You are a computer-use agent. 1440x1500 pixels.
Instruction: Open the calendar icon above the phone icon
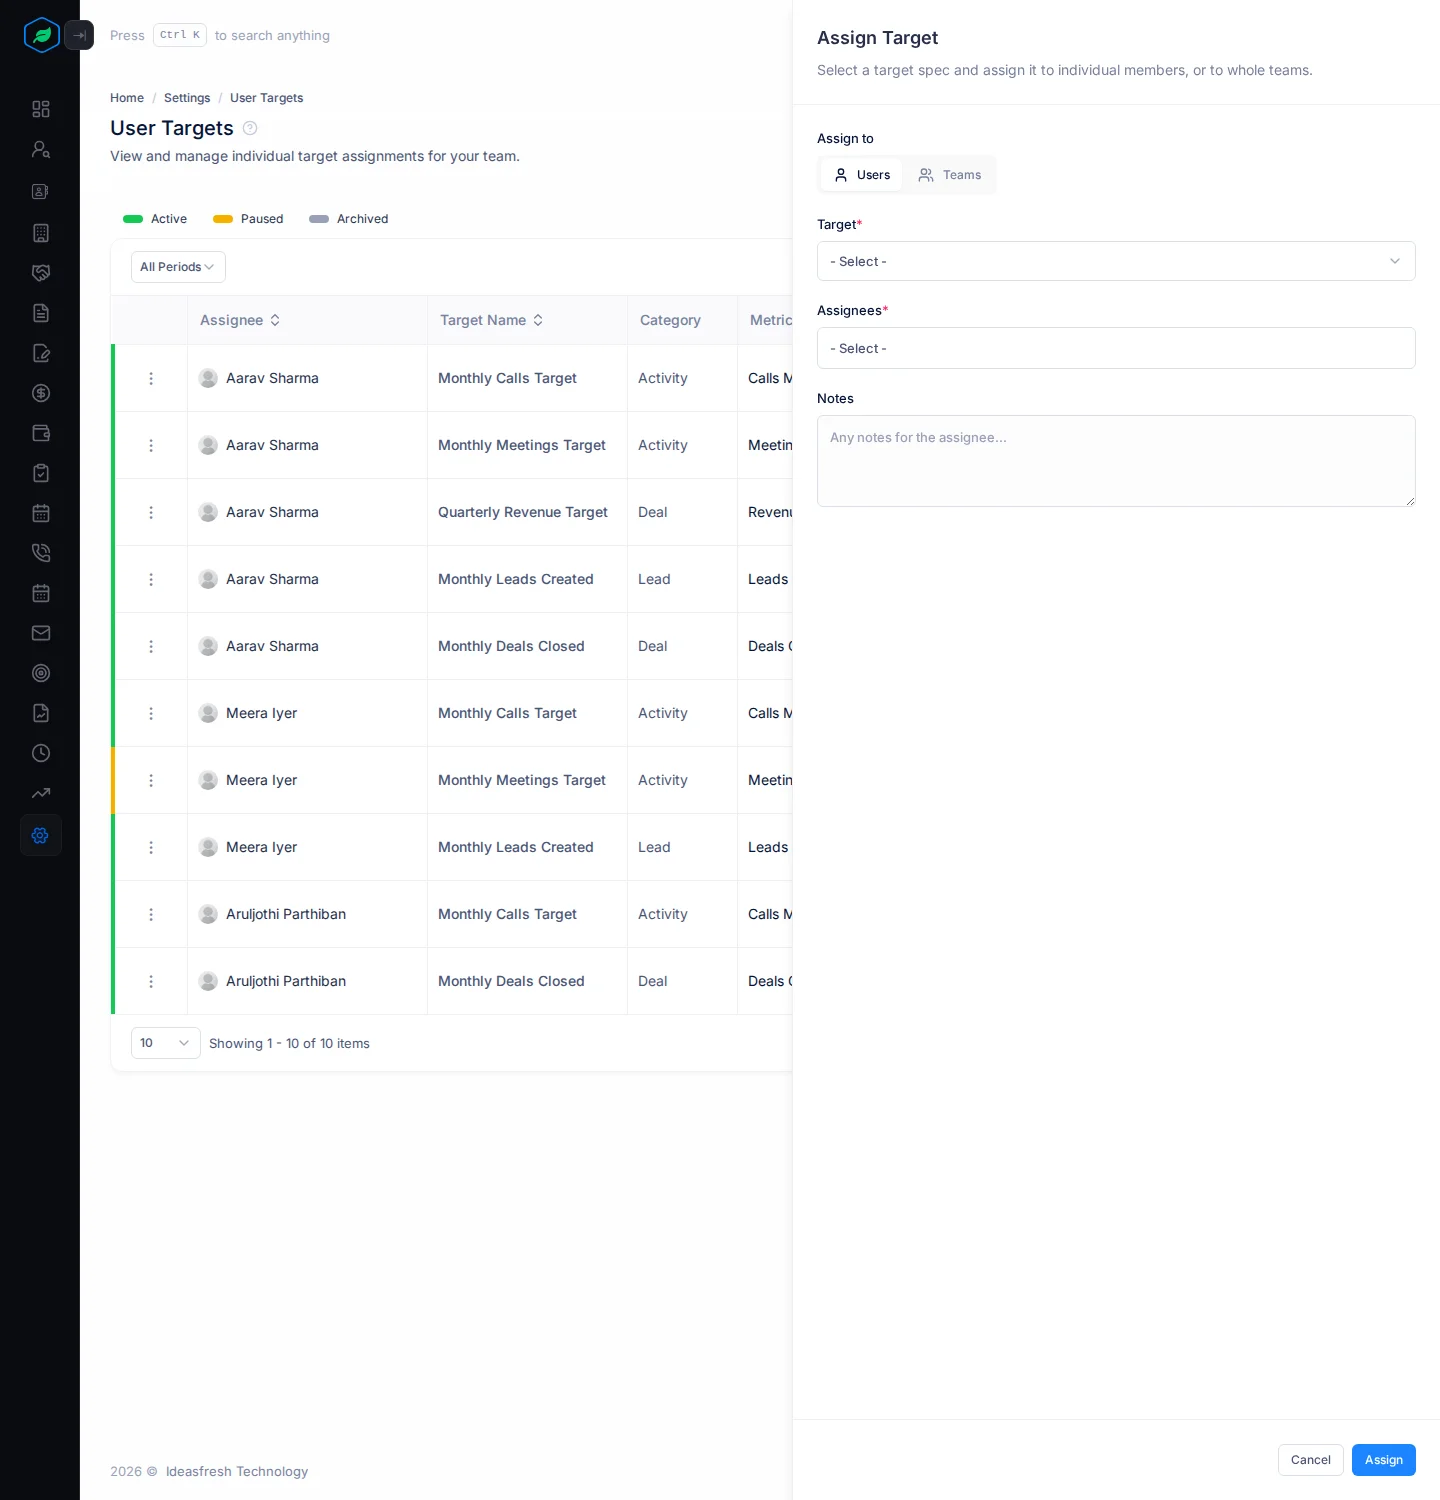pos(41,513)
